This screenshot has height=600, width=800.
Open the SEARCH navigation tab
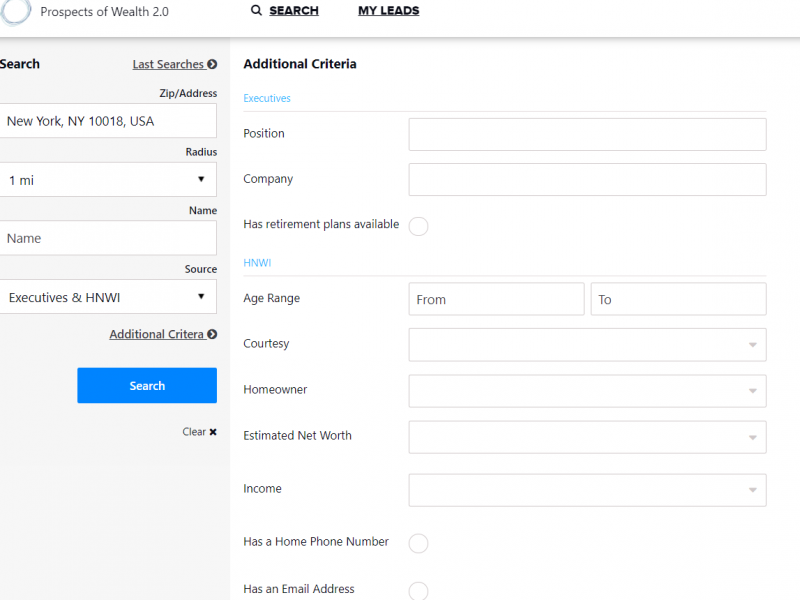coord(293,11)
